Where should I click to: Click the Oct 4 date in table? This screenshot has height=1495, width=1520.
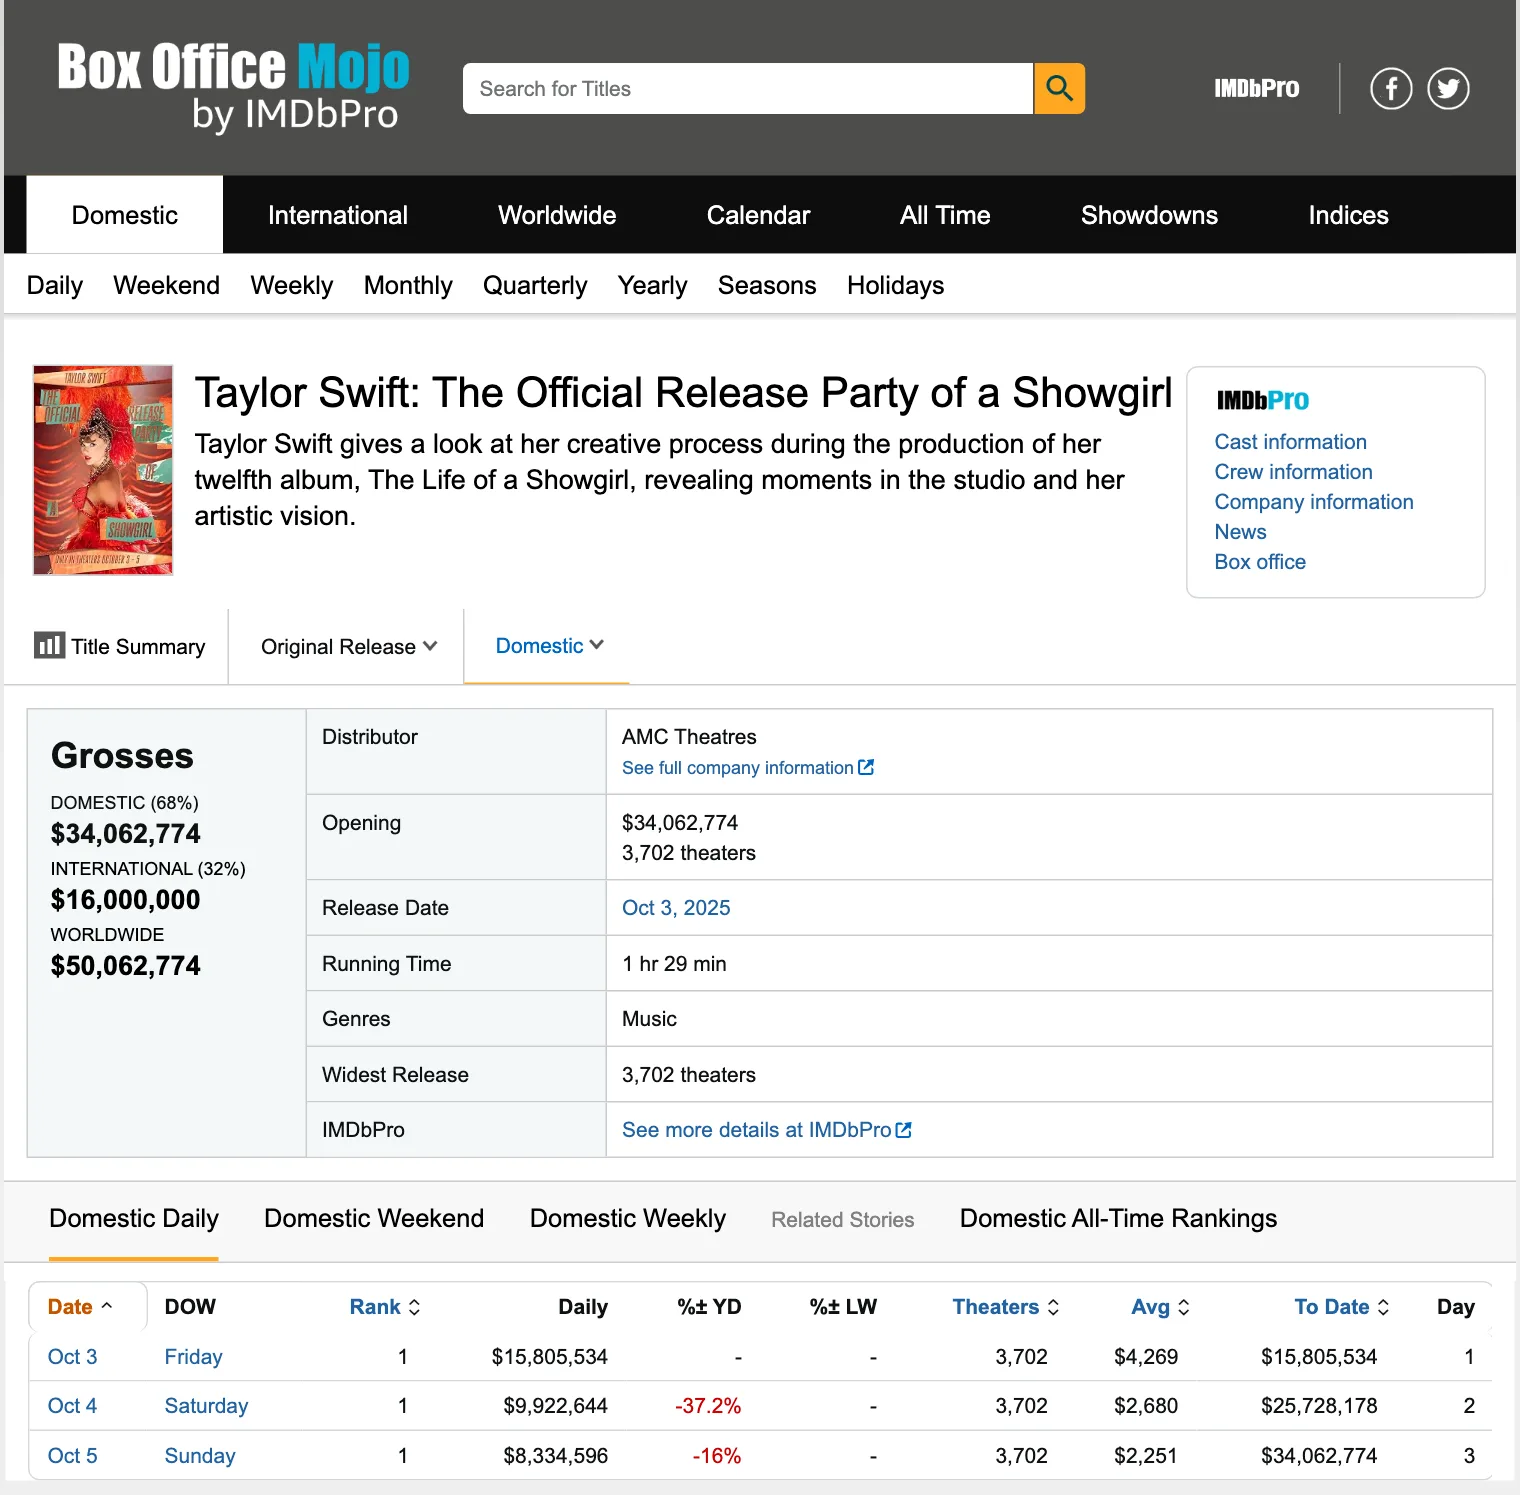click(72, 1406)
